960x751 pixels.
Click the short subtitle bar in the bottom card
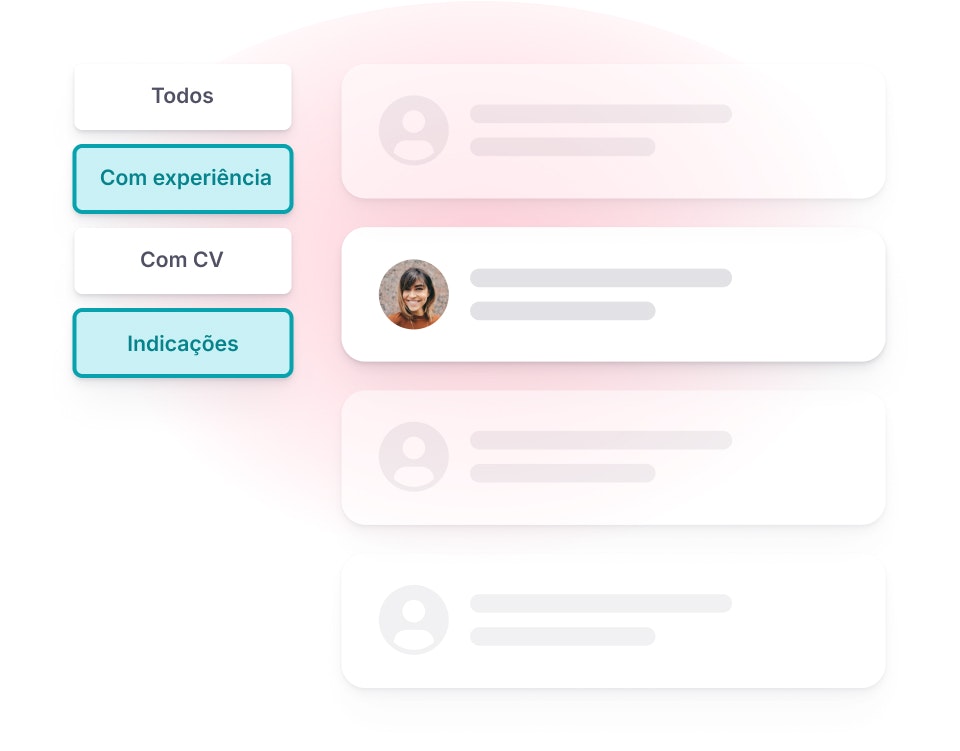point(562,636)
